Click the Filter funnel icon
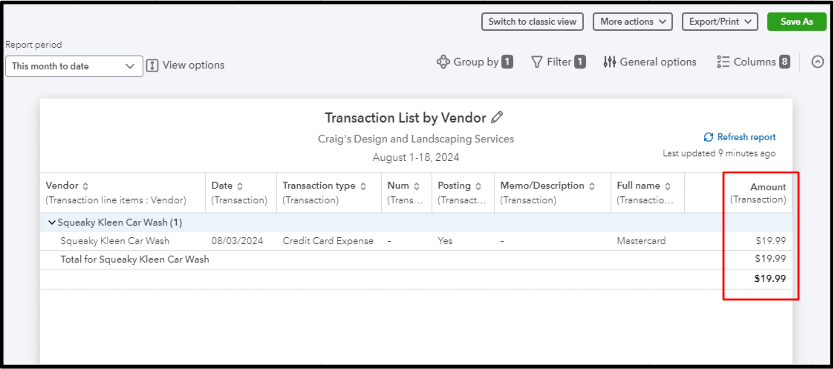 (537, 62)
